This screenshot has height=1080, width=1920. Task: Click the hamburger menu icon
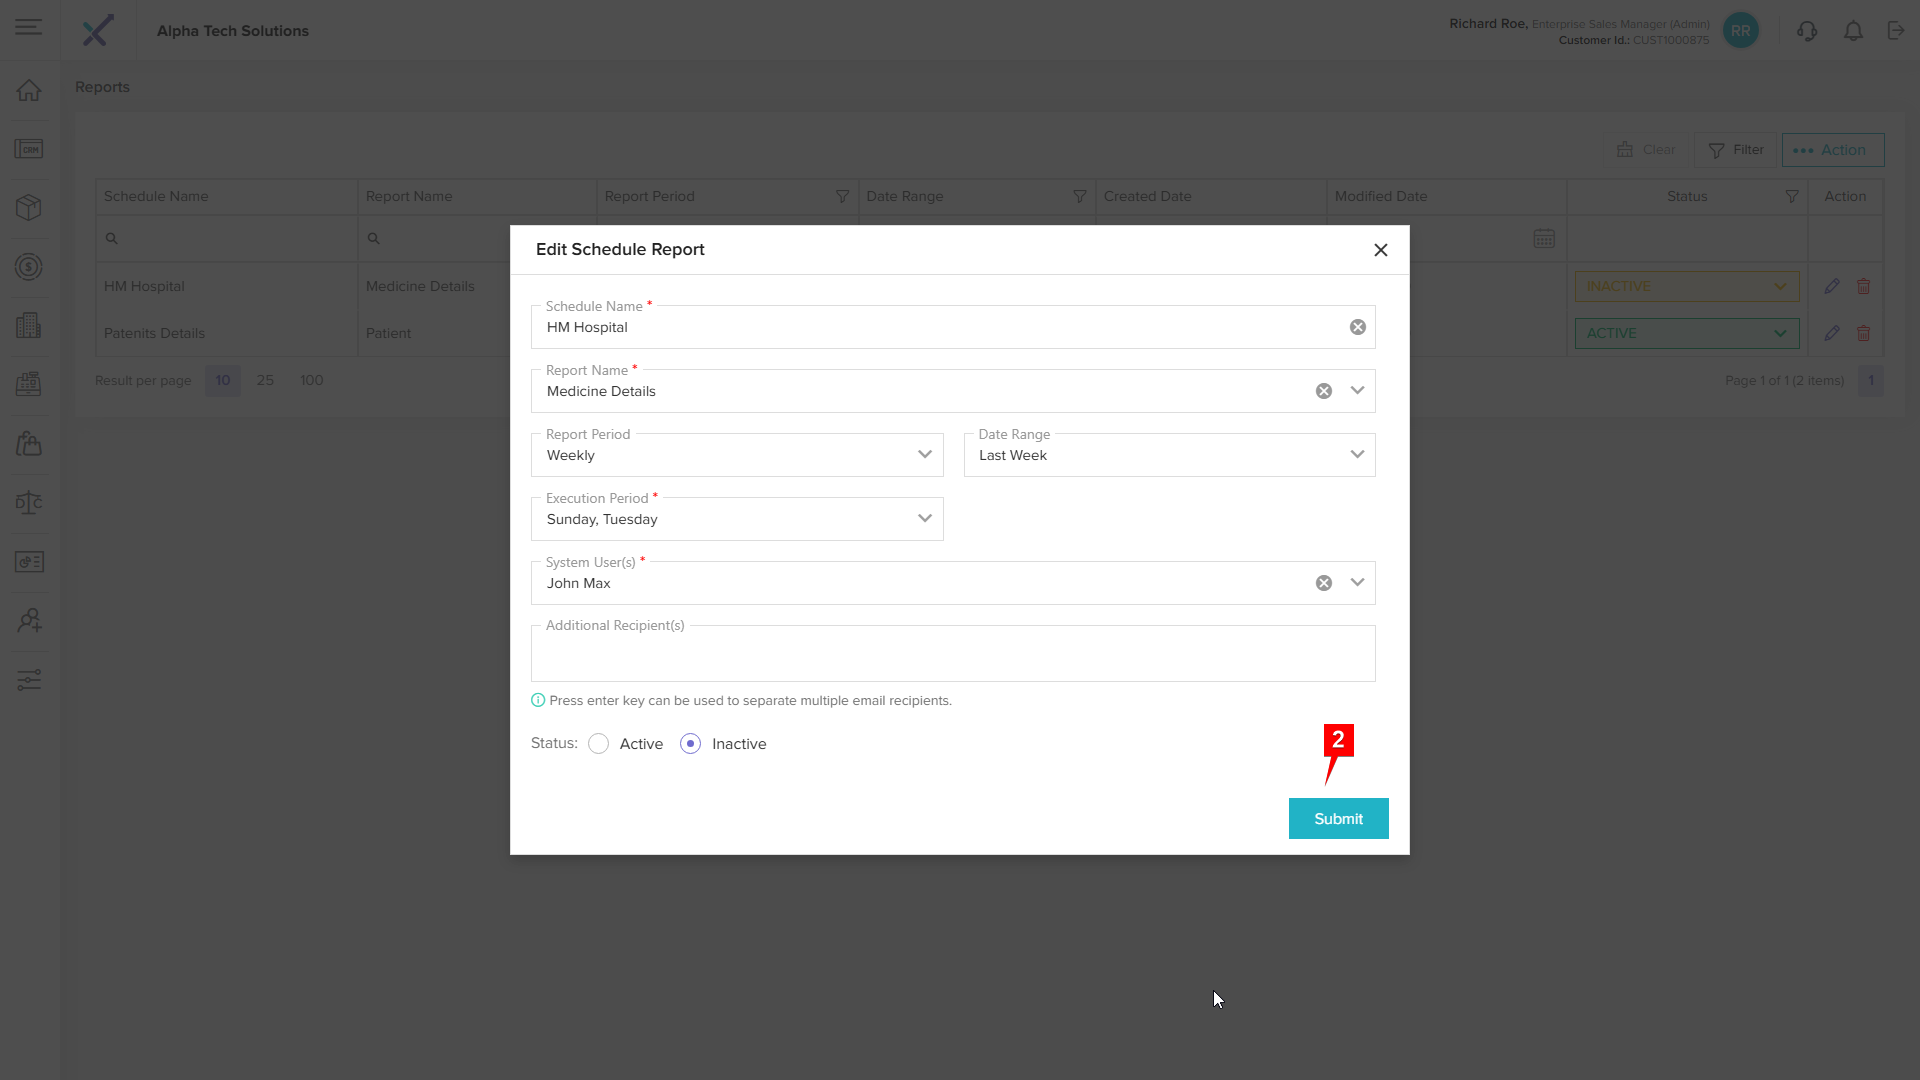click(x=29, y=27)
